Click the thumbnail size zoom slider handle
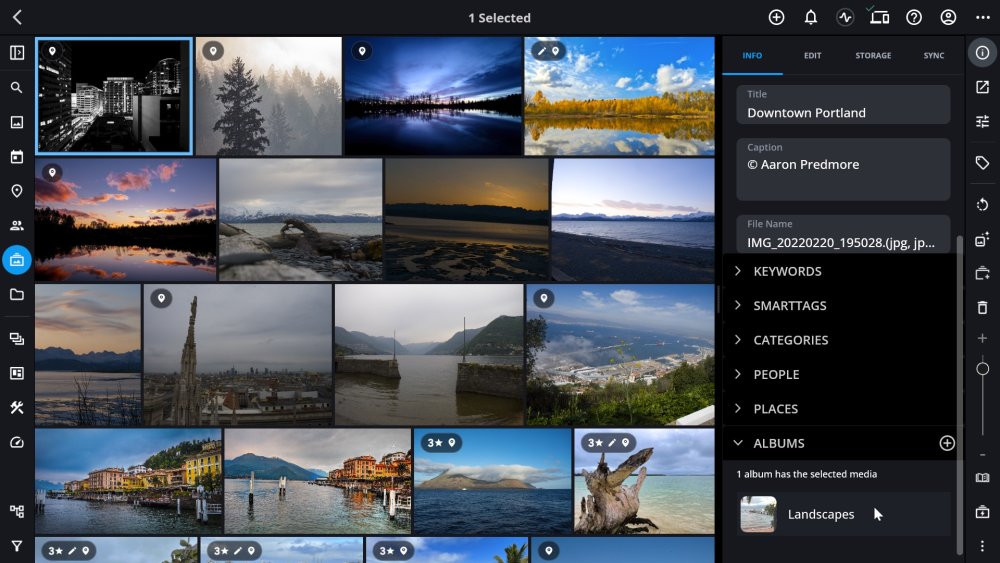The width and height of the screenshot is (1000, 563). point(982,369)
